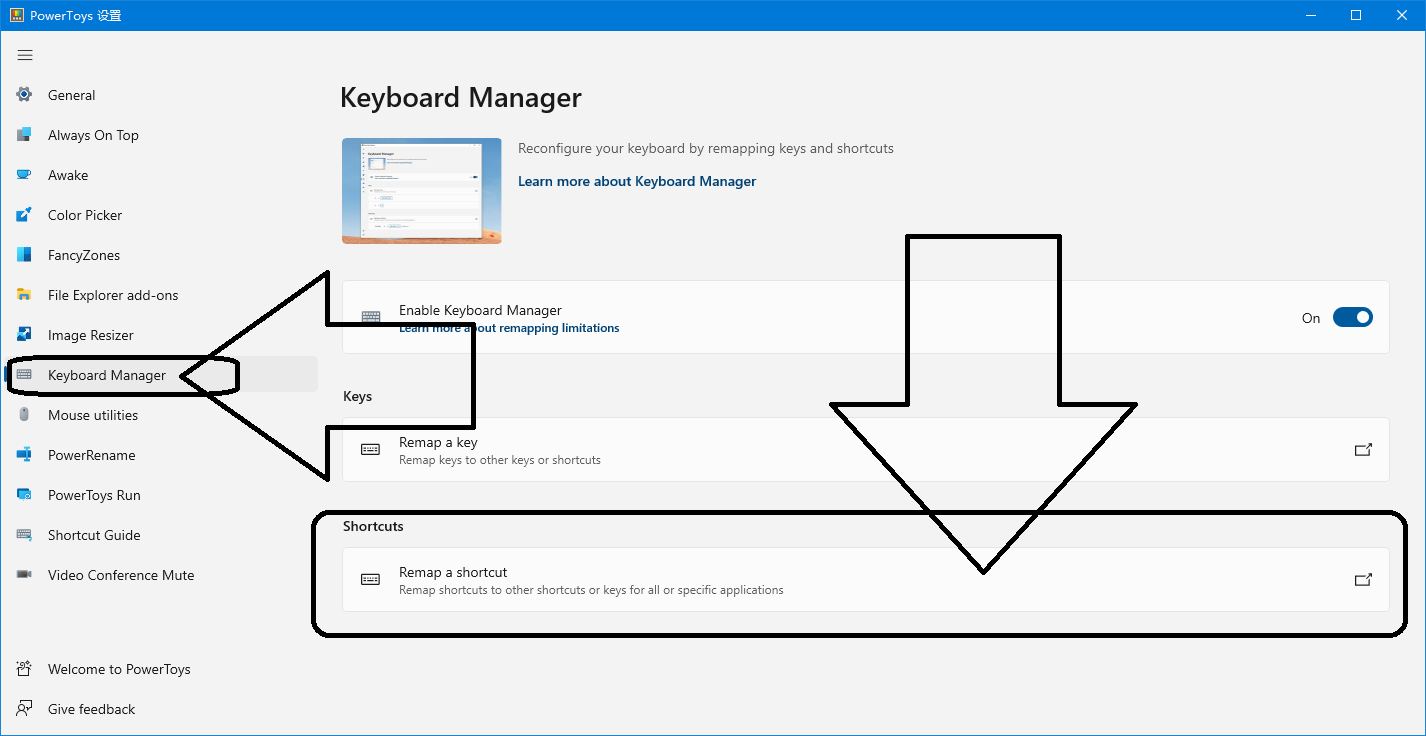
Task: Click the Shortcut Guide icon
Action: tap(24, 535)
